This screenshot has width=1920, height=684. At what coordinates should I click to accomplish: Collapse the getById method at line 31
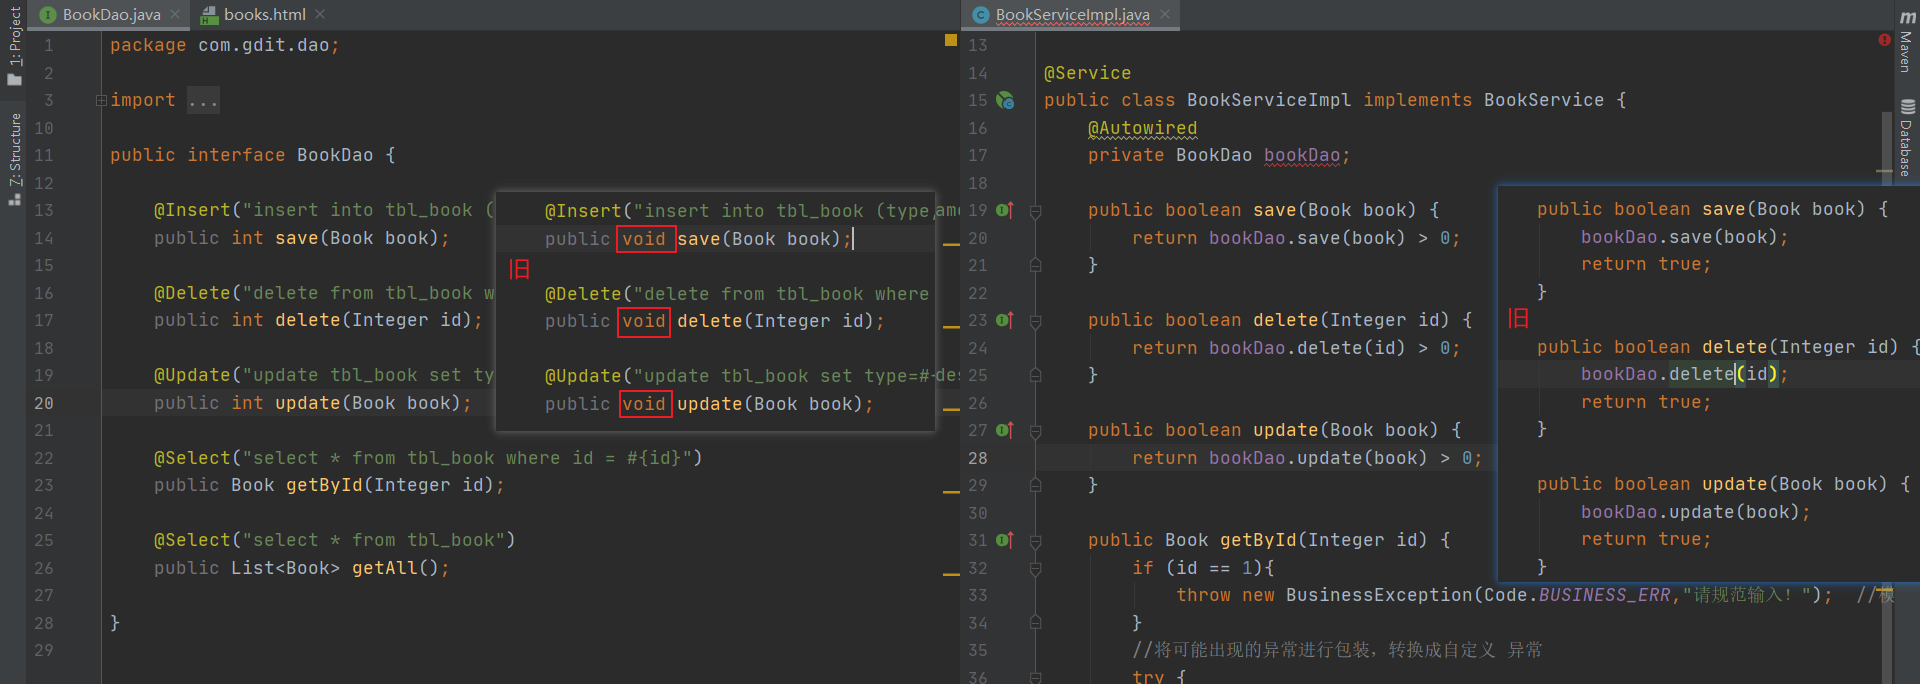click(x=1036, y=541)
